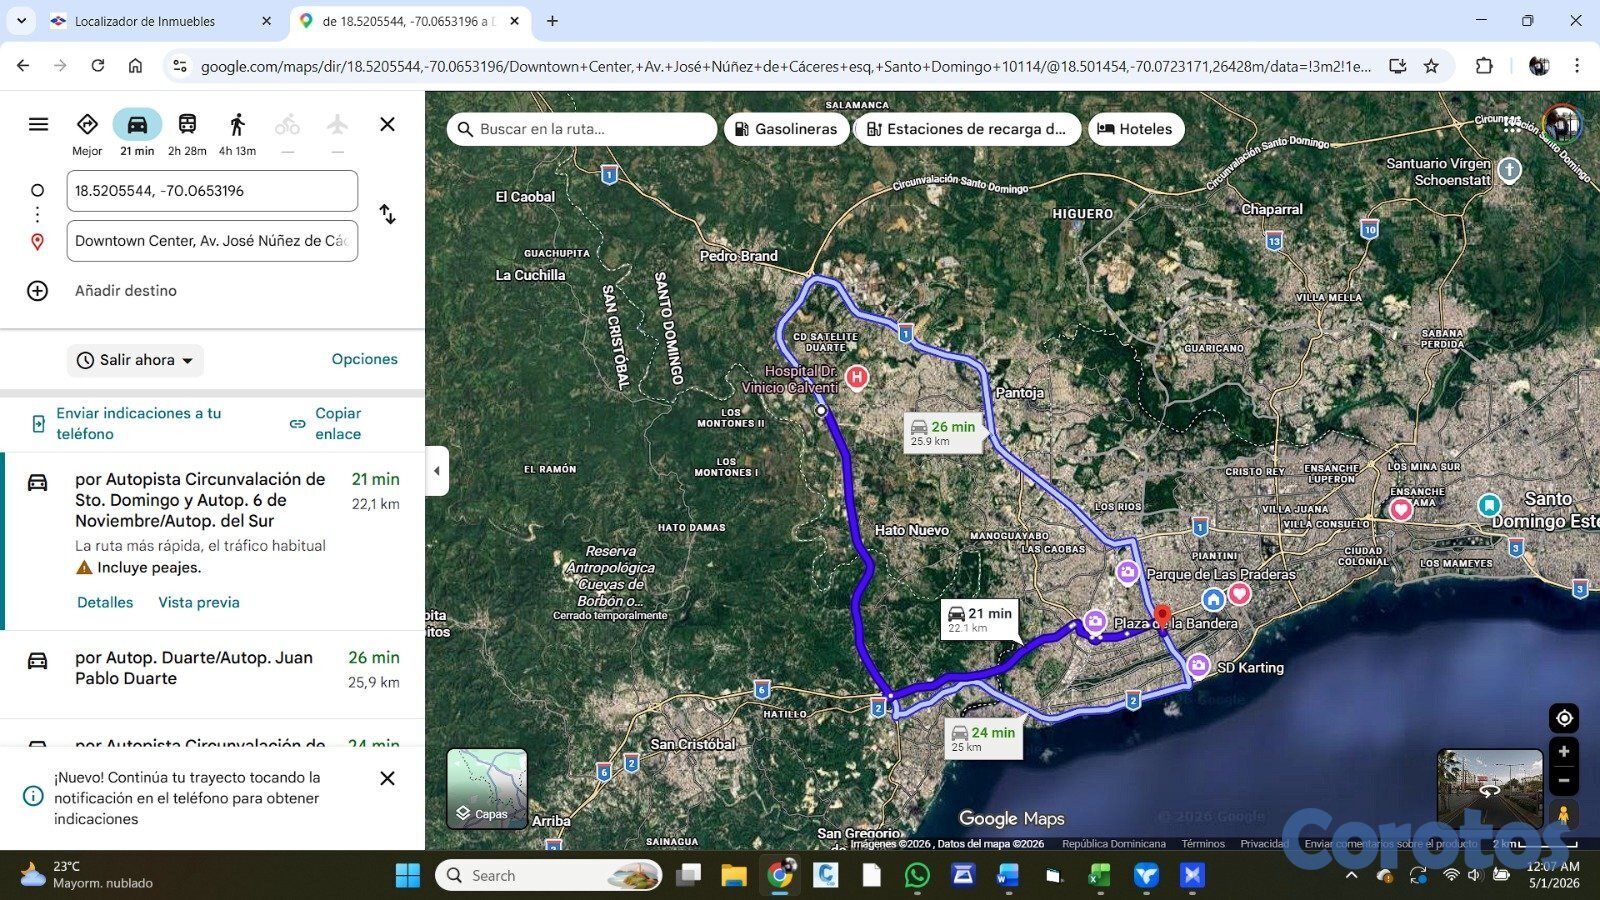Collapse the side panel arrow
Image resolution: width=1600 pixels, height=900 pixels.
[437, 470]
